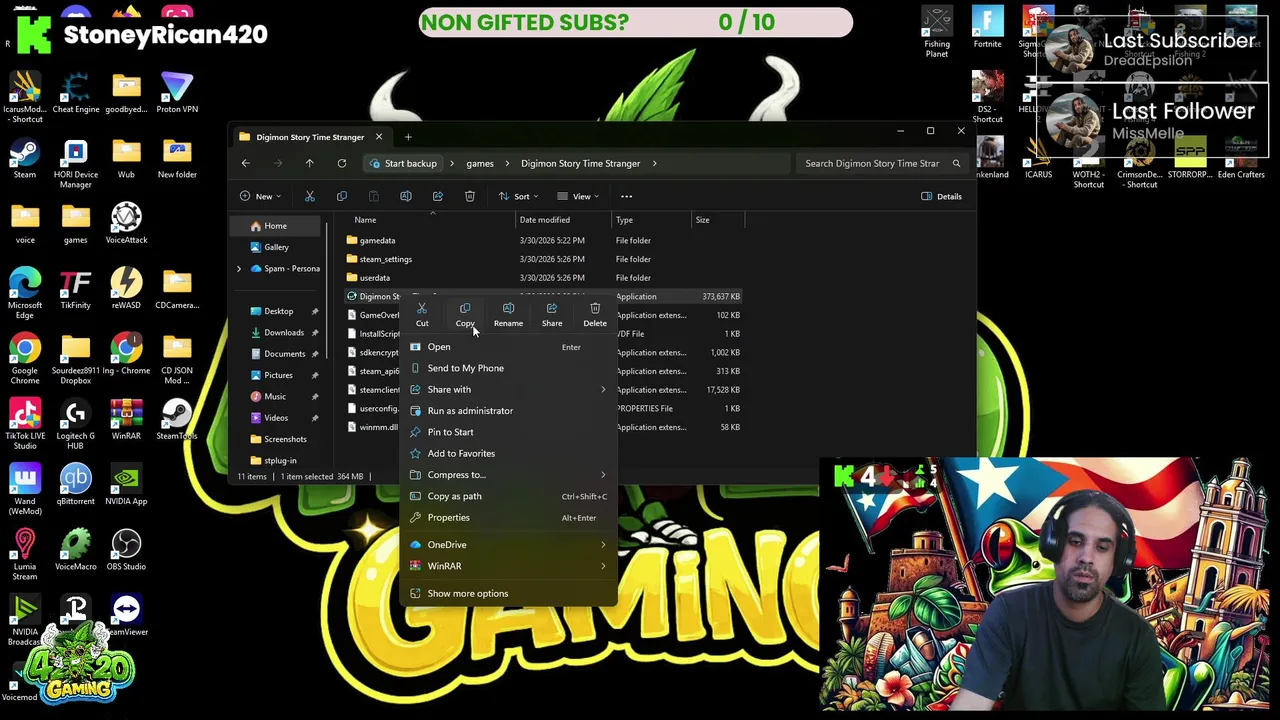Open WinRAR desktop icon
Image resolution: width=1280 pixels, height=720 pixels.
126,420
